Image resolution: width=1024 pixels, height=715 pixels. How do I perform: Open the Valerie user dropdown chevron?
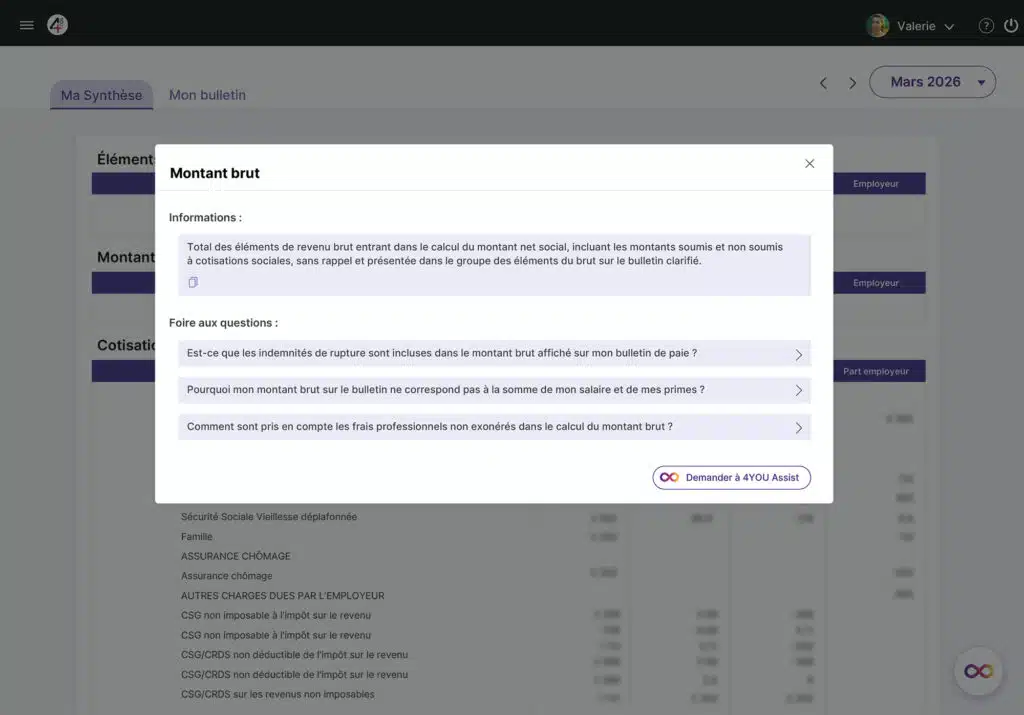click(949, 27)
